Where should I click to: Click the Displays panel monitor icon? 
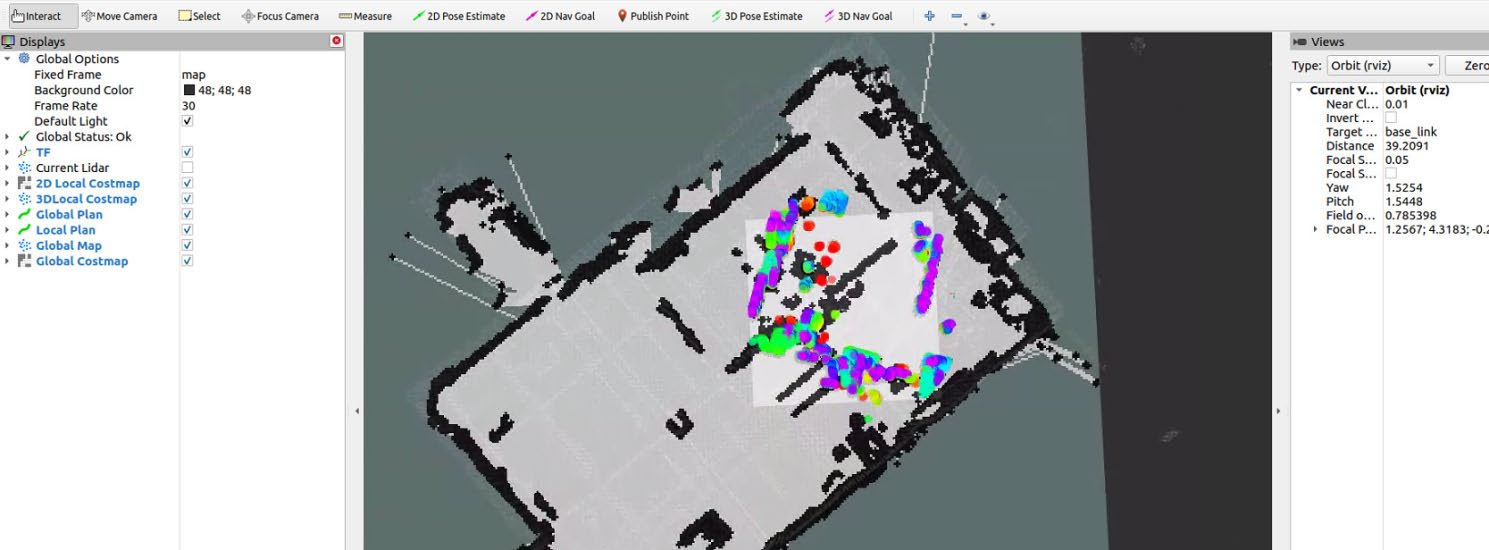coord(8,42)
